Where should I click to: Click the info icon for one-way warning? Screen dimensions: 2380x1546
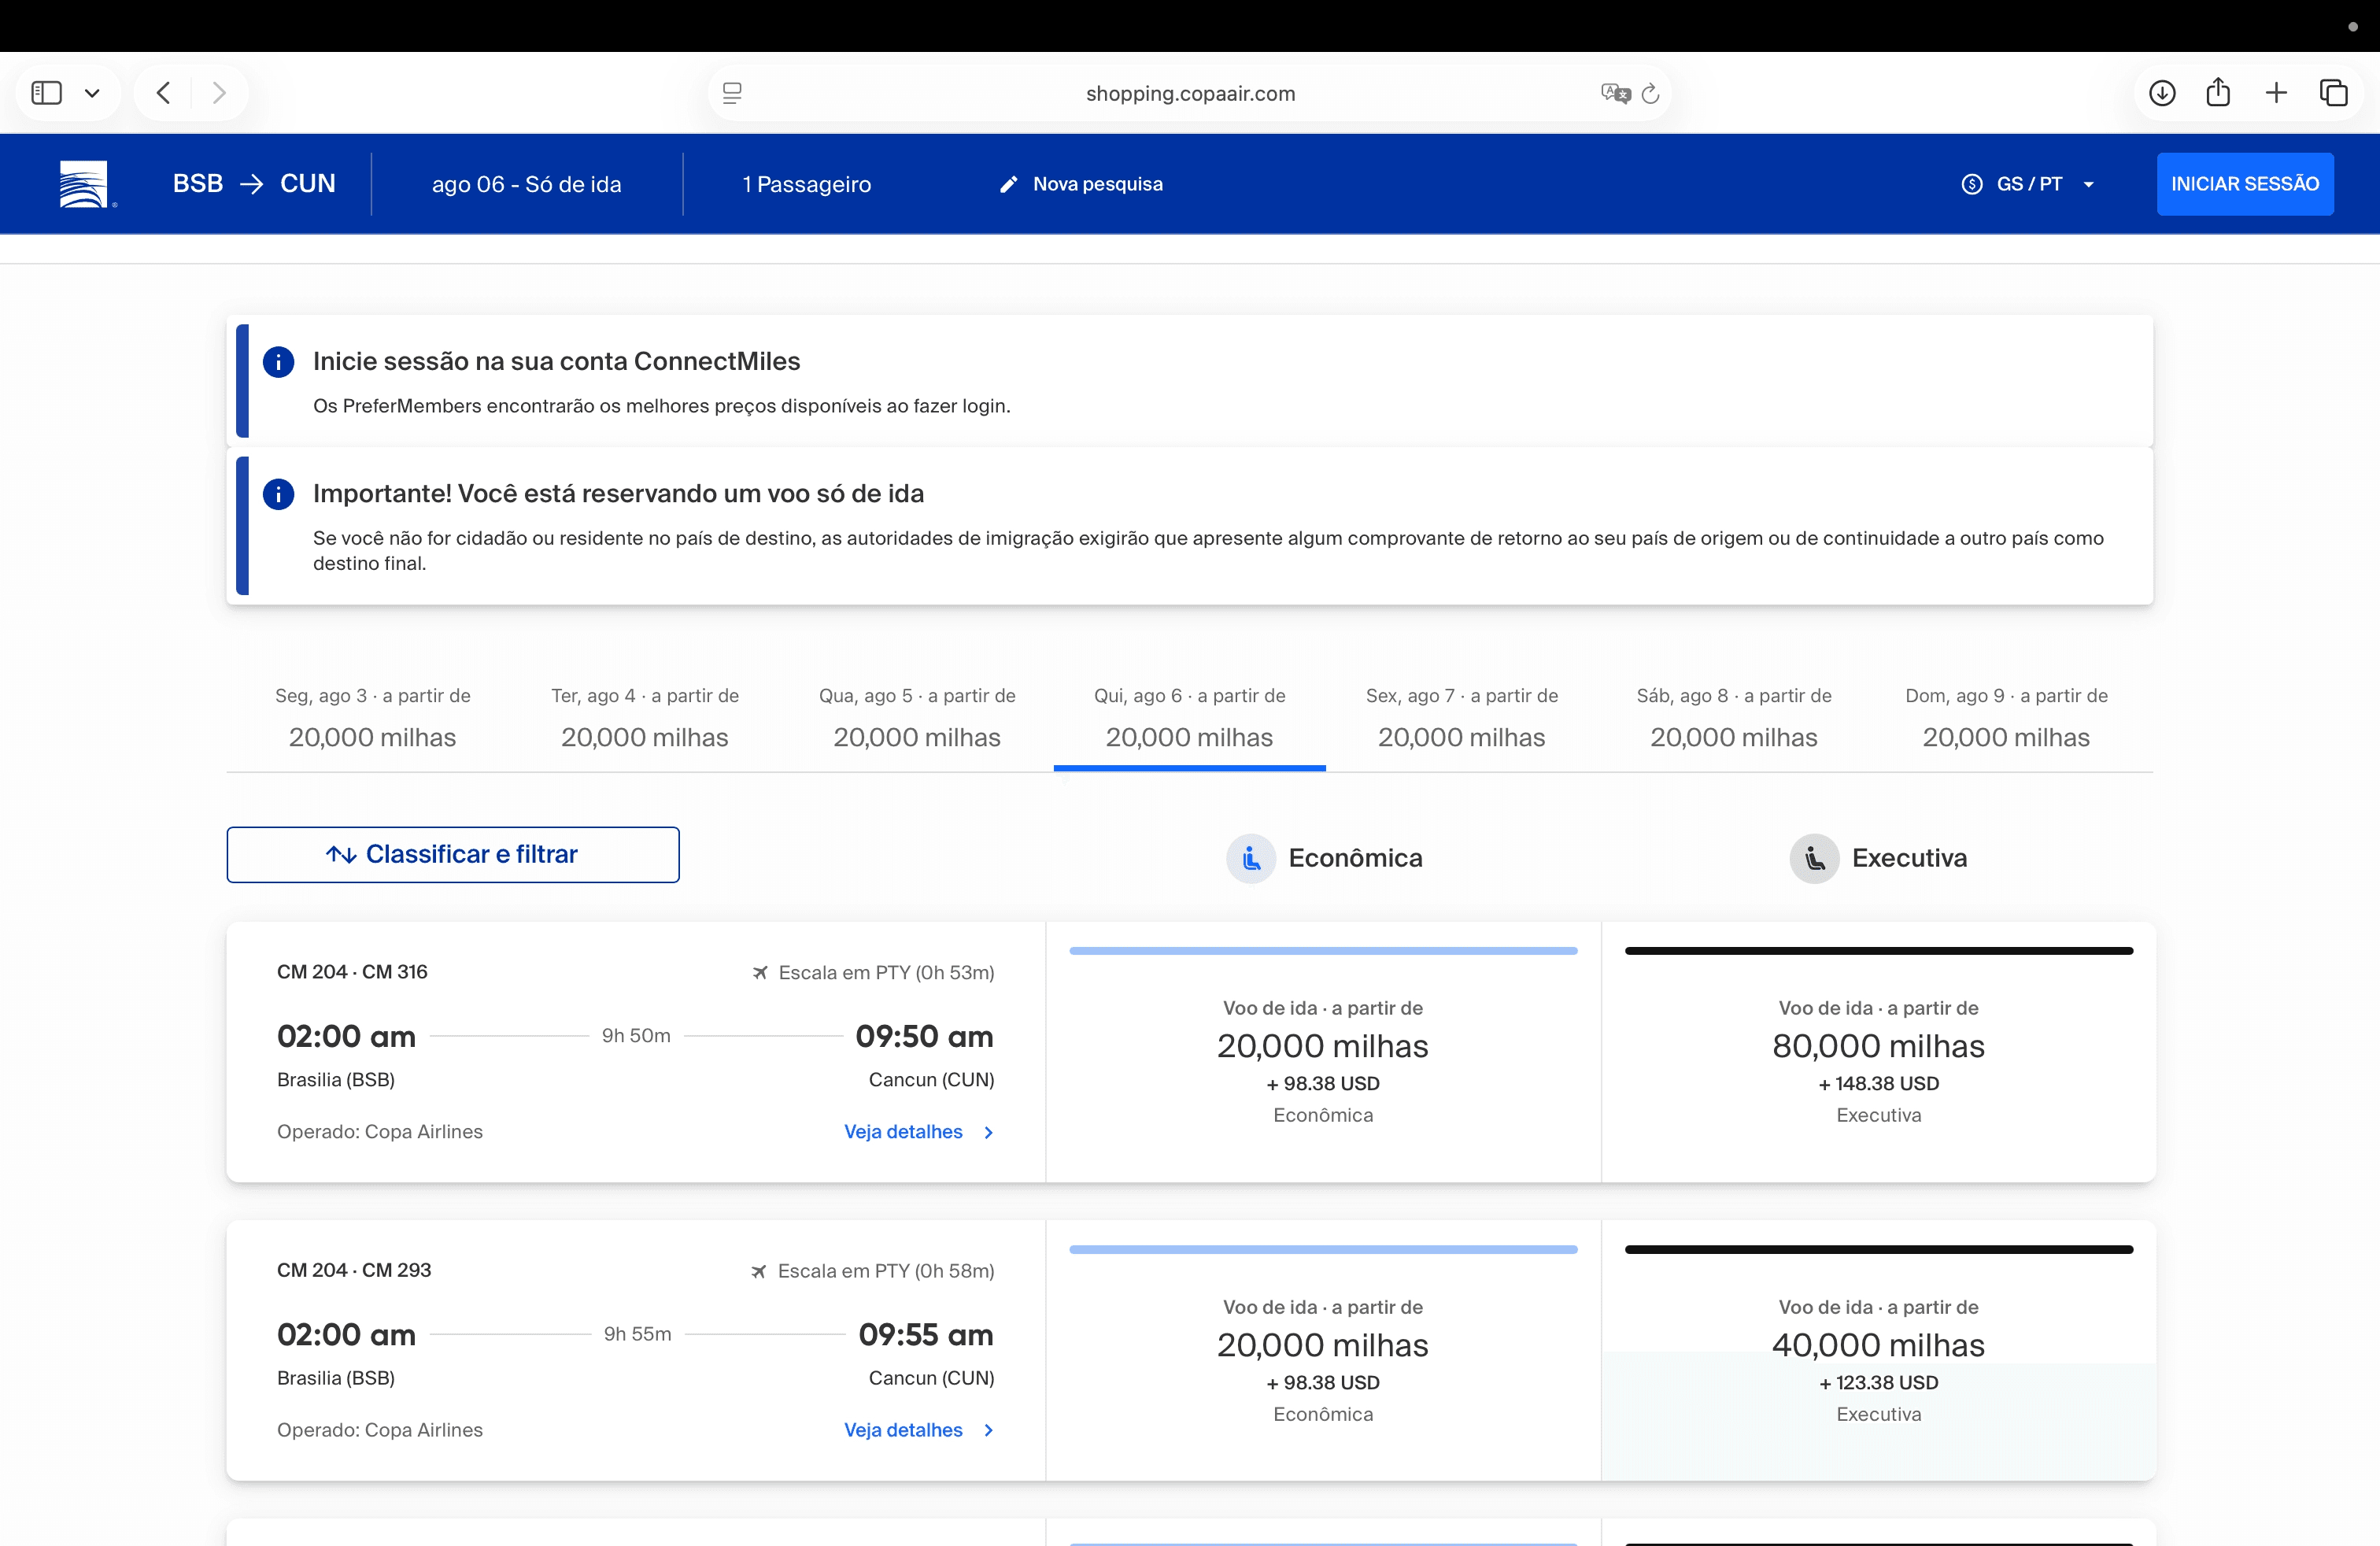(278, 494)
